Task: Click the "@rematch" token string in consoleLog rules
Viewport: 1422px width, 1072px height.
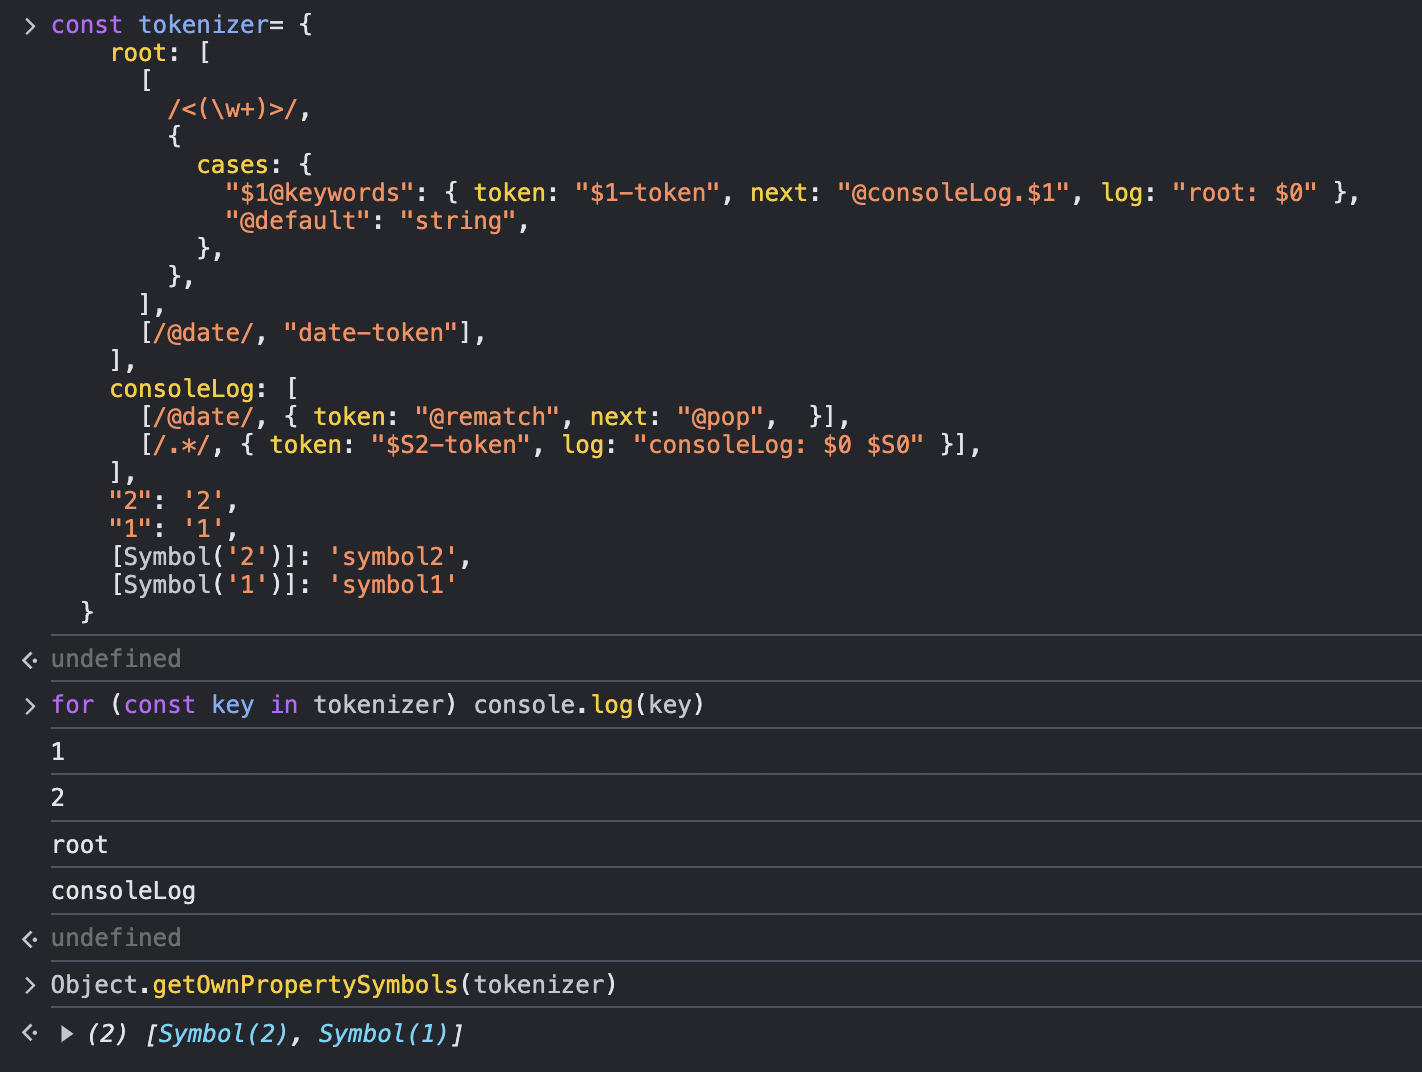Action: click(x=487, y=417)
